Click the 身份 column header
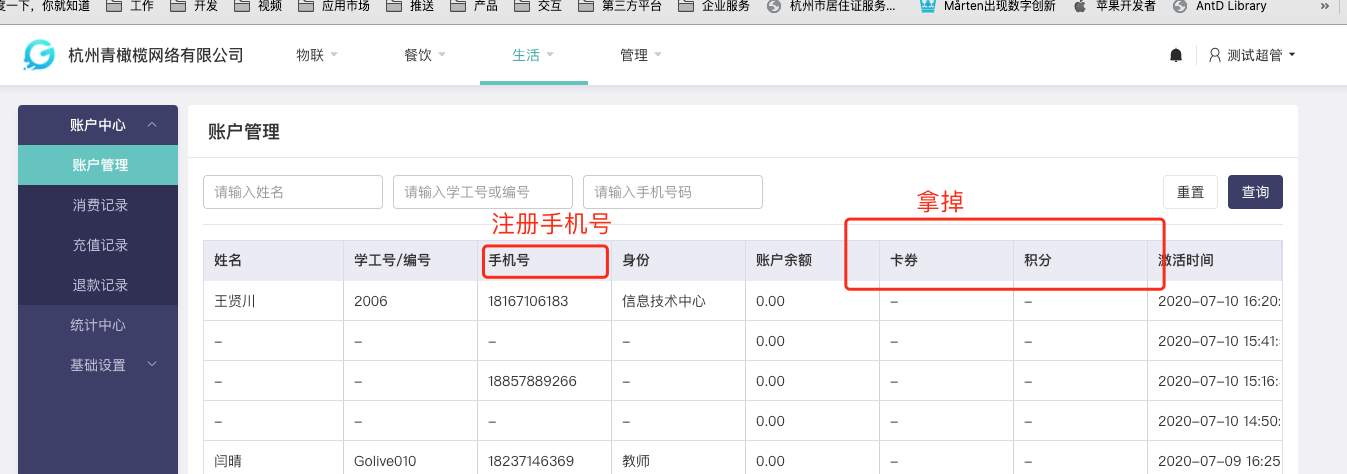The width and height of the screenshot is (1347, 474). point(677,260)
